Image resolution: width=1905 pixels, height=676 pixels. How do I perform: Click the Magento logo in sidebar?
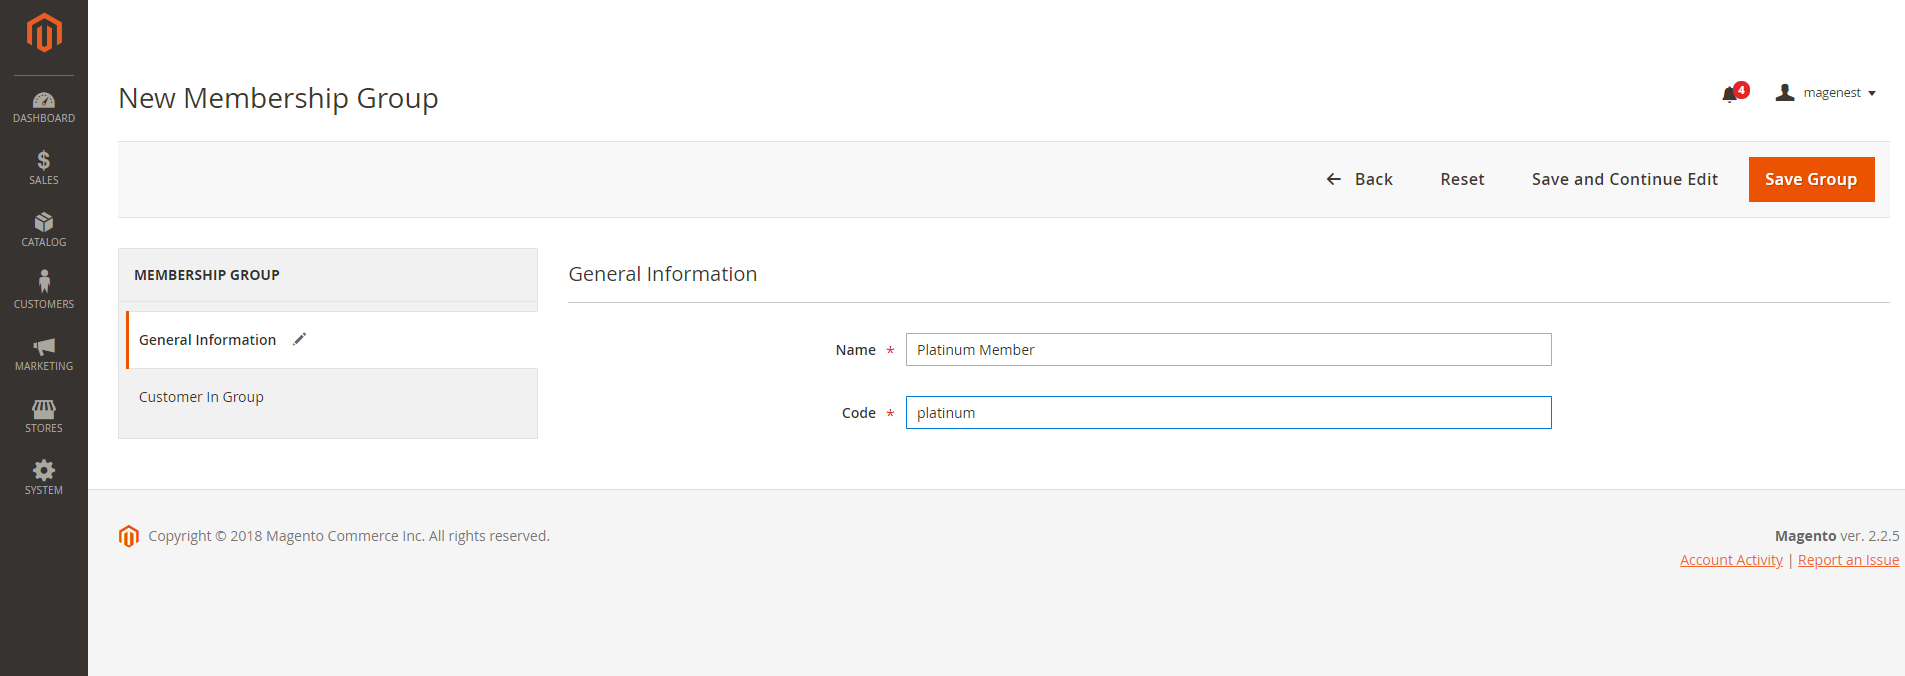(44, 33)
